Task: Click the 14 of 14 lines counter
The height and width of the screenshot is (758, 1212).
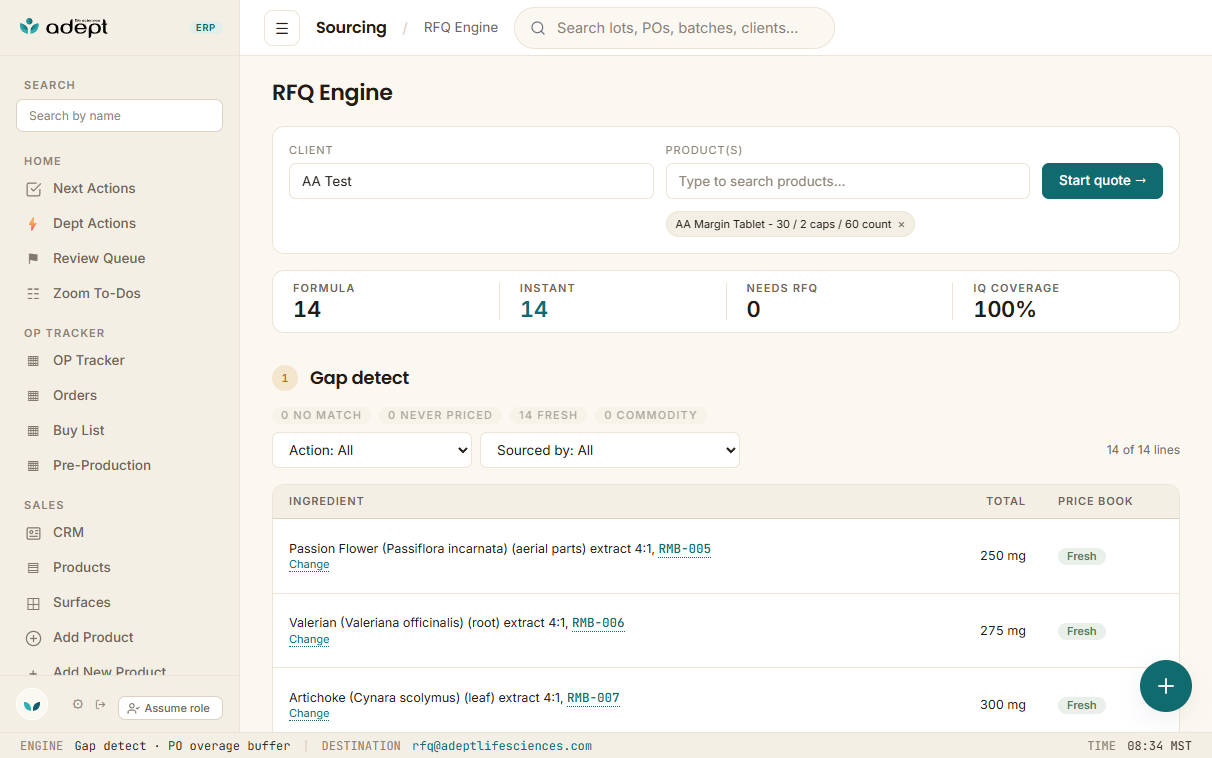Action: (1143, 450)
